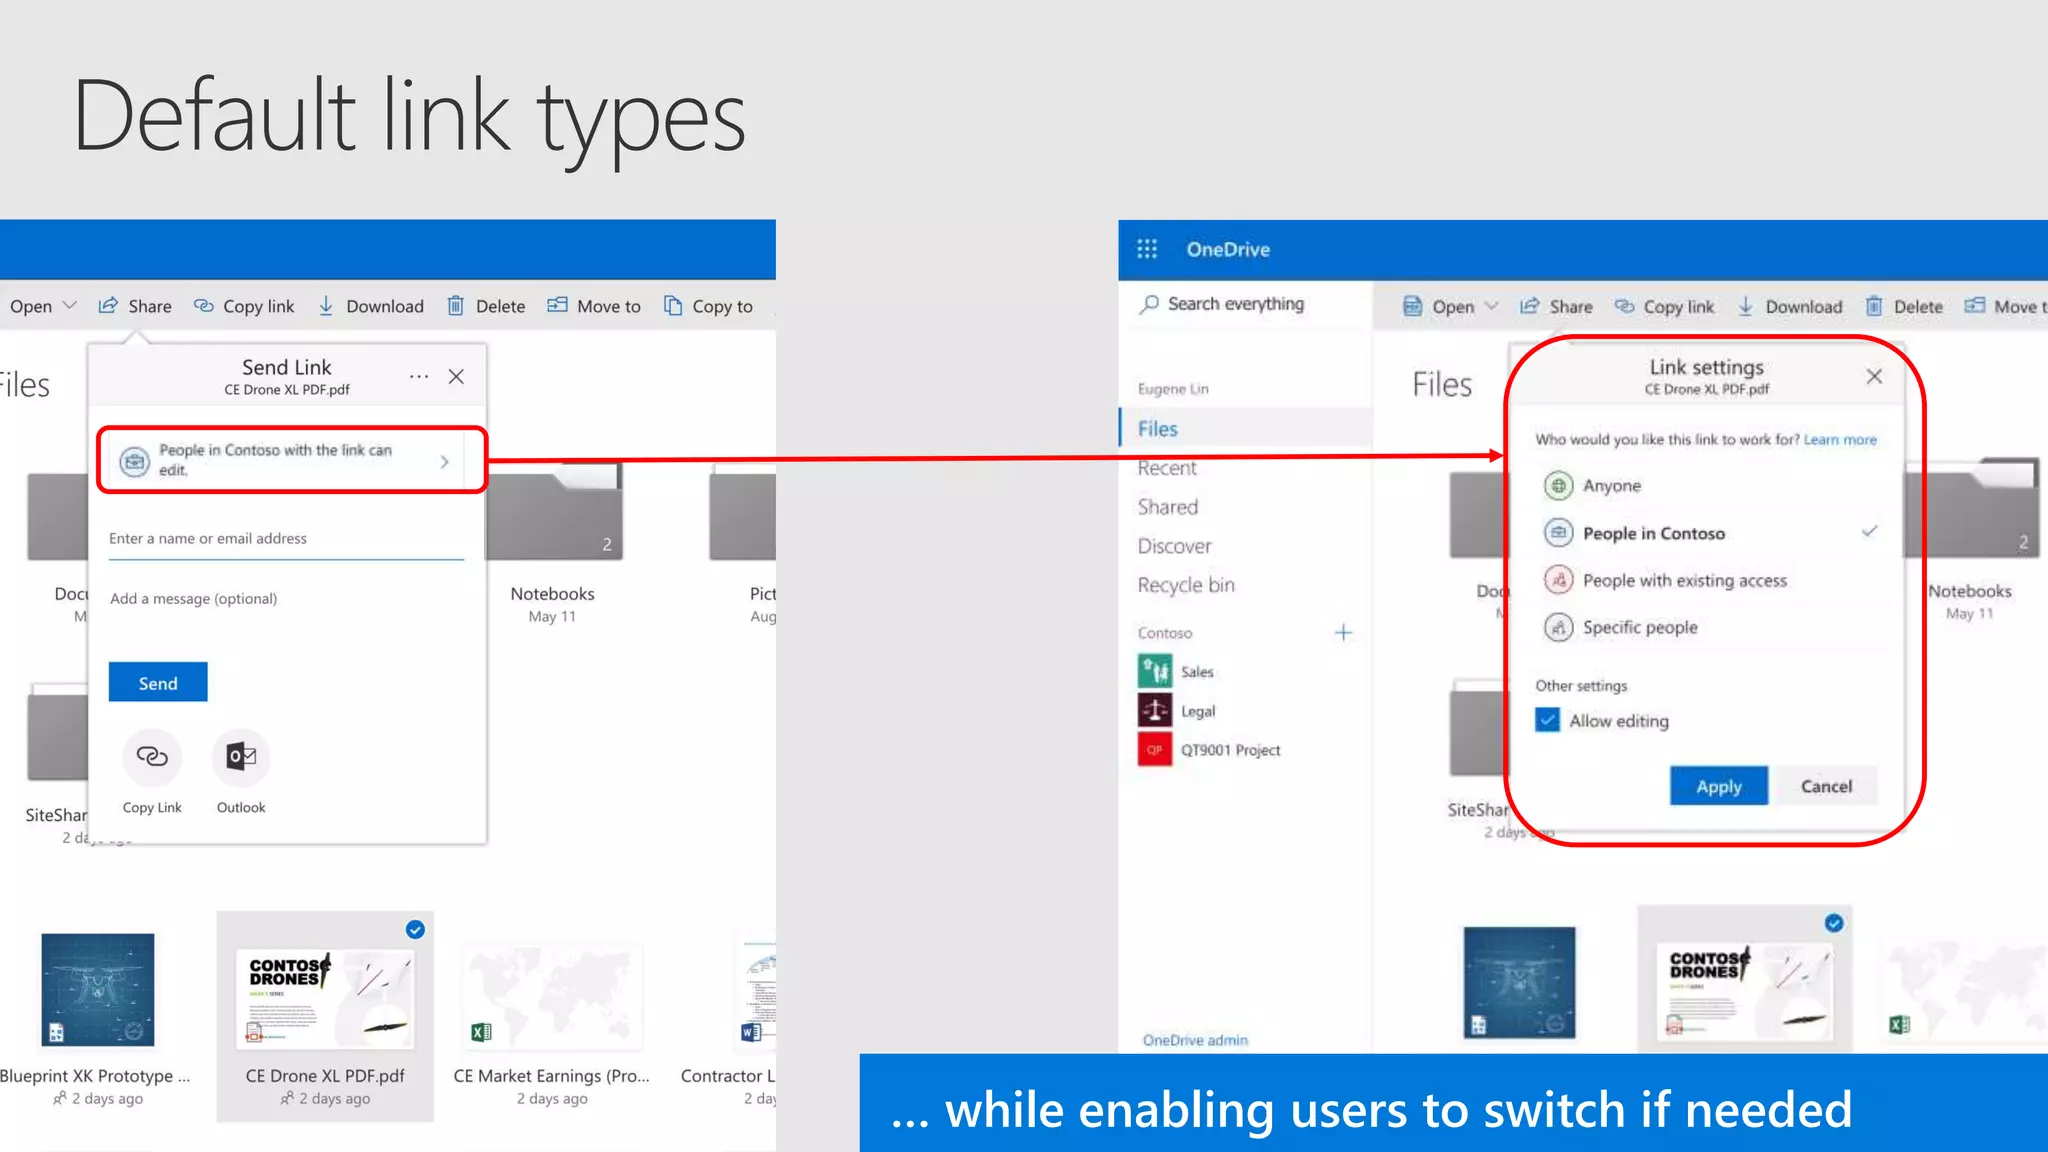
Task: Click Copy to in left window toolbar
Action: [708, 306]
